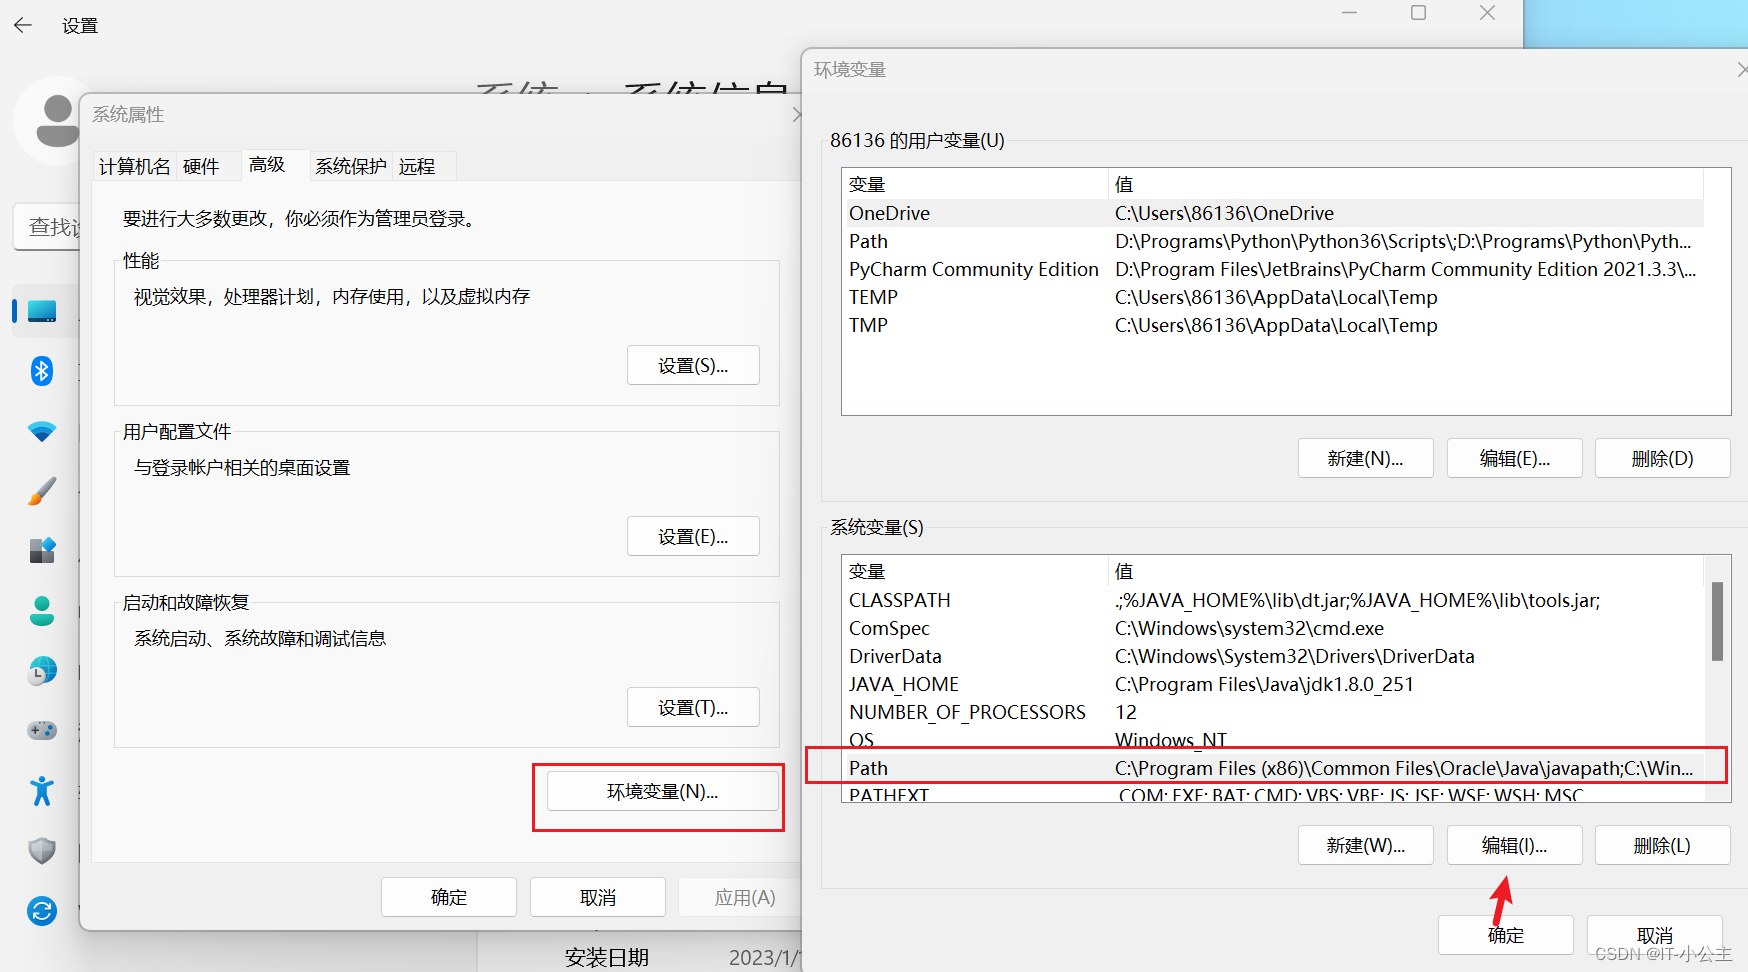Click 编辑(E) for user variables
Image resolution: width=1748 pixels, height=972 pixels.
click(1515, 458)
